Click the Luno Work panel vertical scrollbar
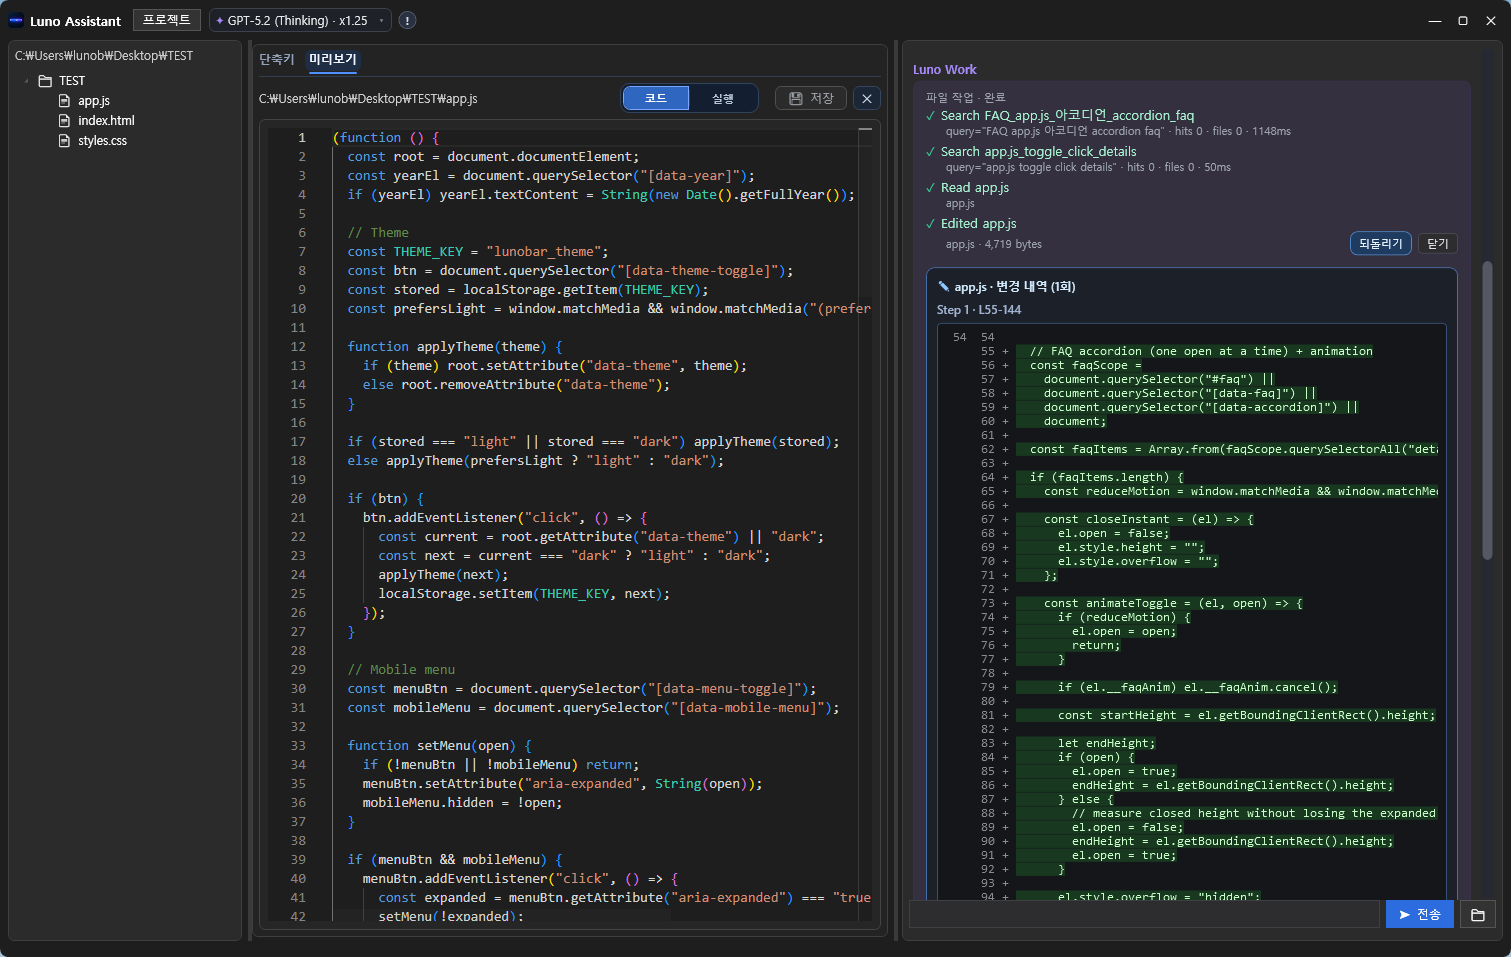 1487,410
